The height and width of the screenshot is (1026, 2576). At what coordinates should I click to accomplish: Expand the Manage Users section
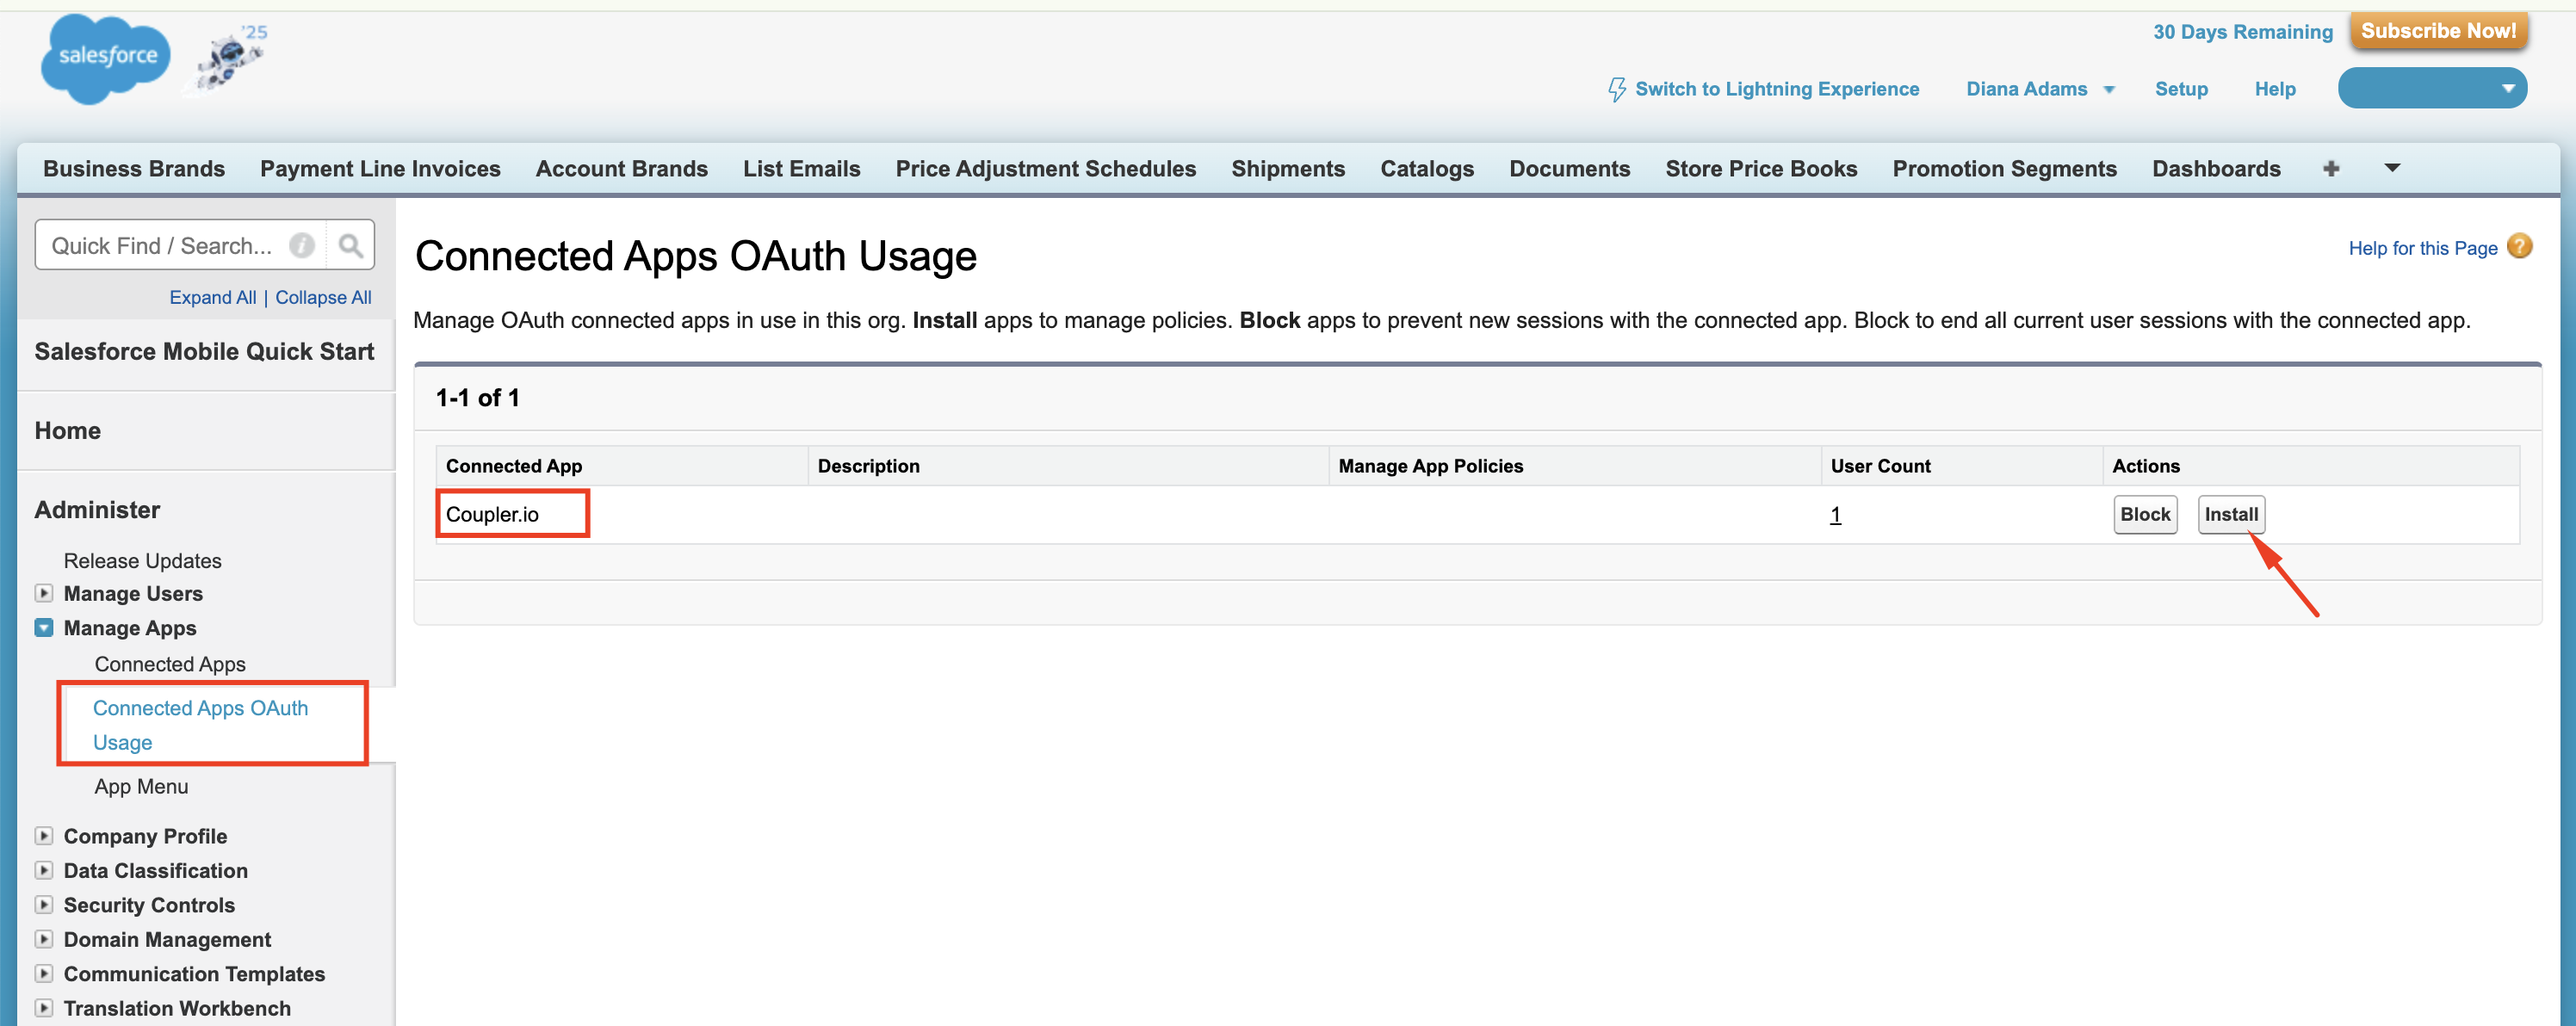tap(44, 593)
